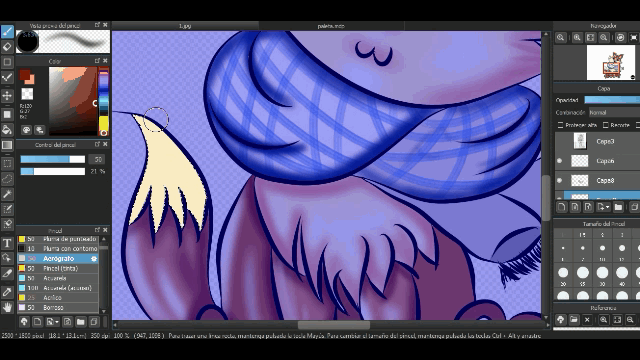Select the Lasso tool
Image resolution: width=640 pixels, height=360 pixels.
7,179
